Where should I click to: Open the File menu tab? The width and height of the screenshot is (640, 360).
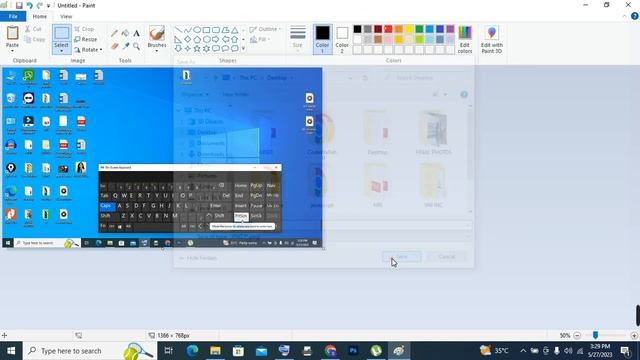click(x=13, y=16)
